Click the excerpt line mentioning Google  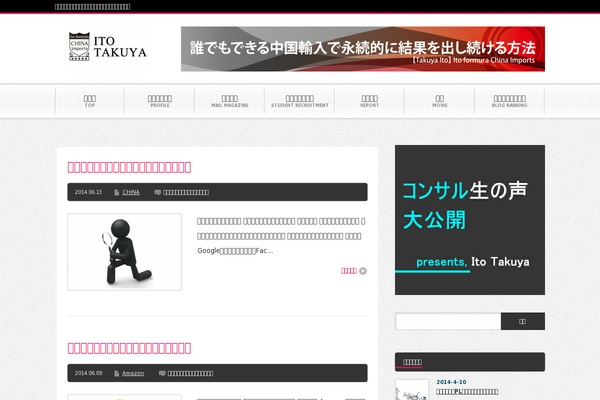235,251
